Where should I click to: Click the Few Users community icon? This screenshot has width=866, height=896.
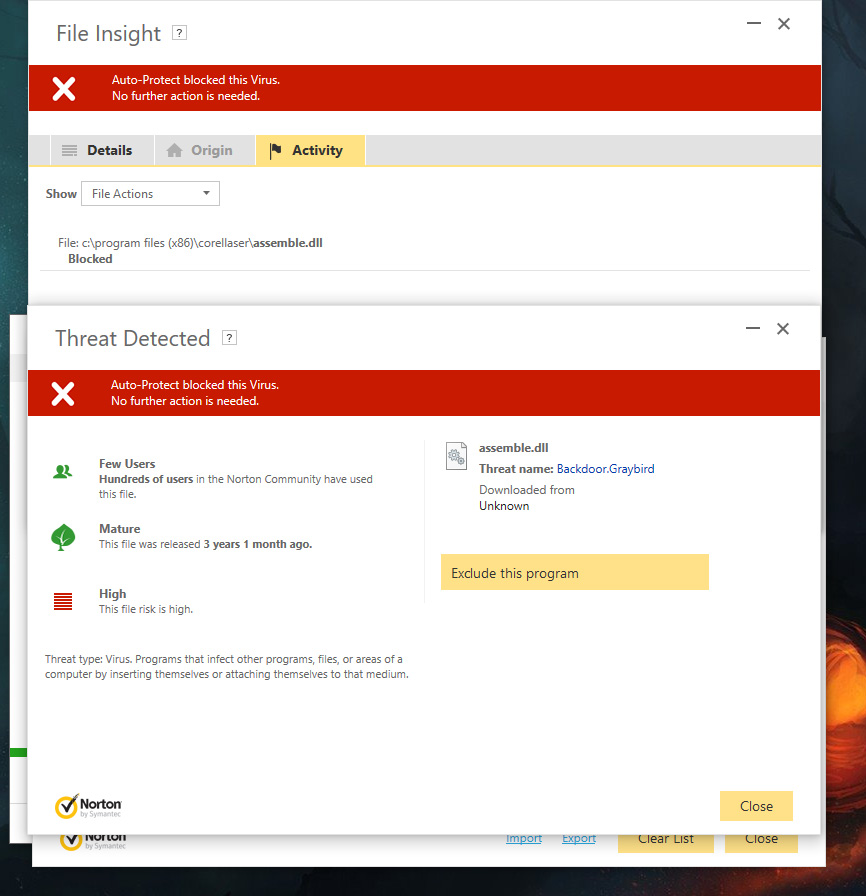click(63, 471)
